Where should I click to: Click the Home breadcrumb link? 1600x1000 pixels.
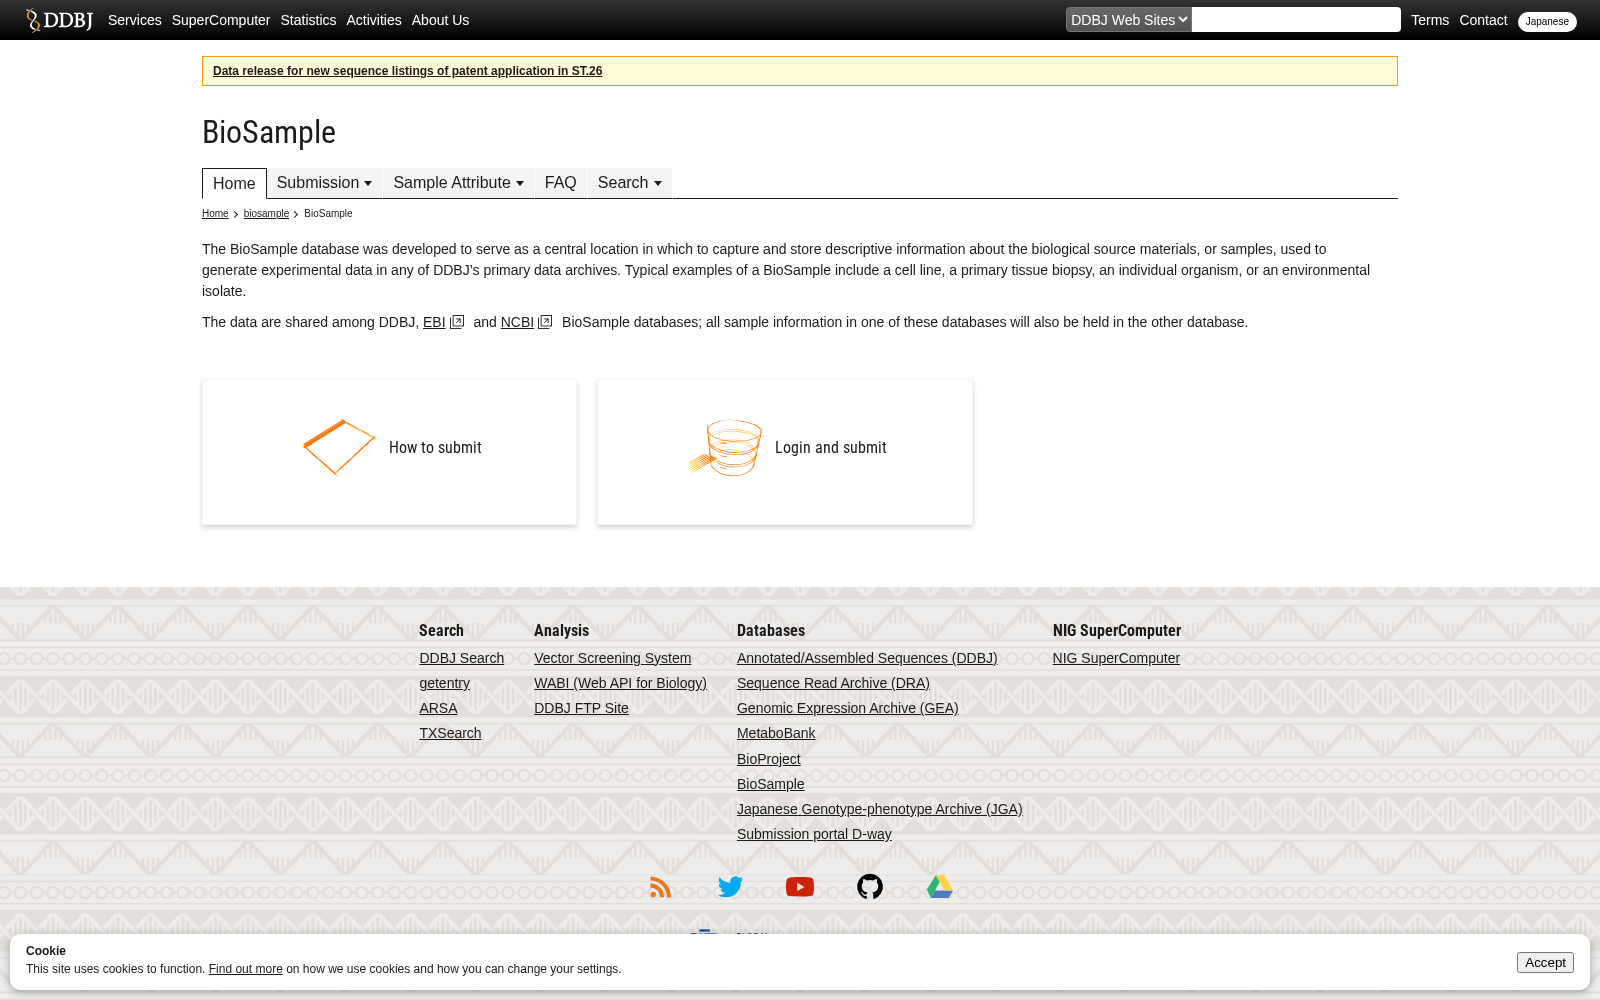215,214
